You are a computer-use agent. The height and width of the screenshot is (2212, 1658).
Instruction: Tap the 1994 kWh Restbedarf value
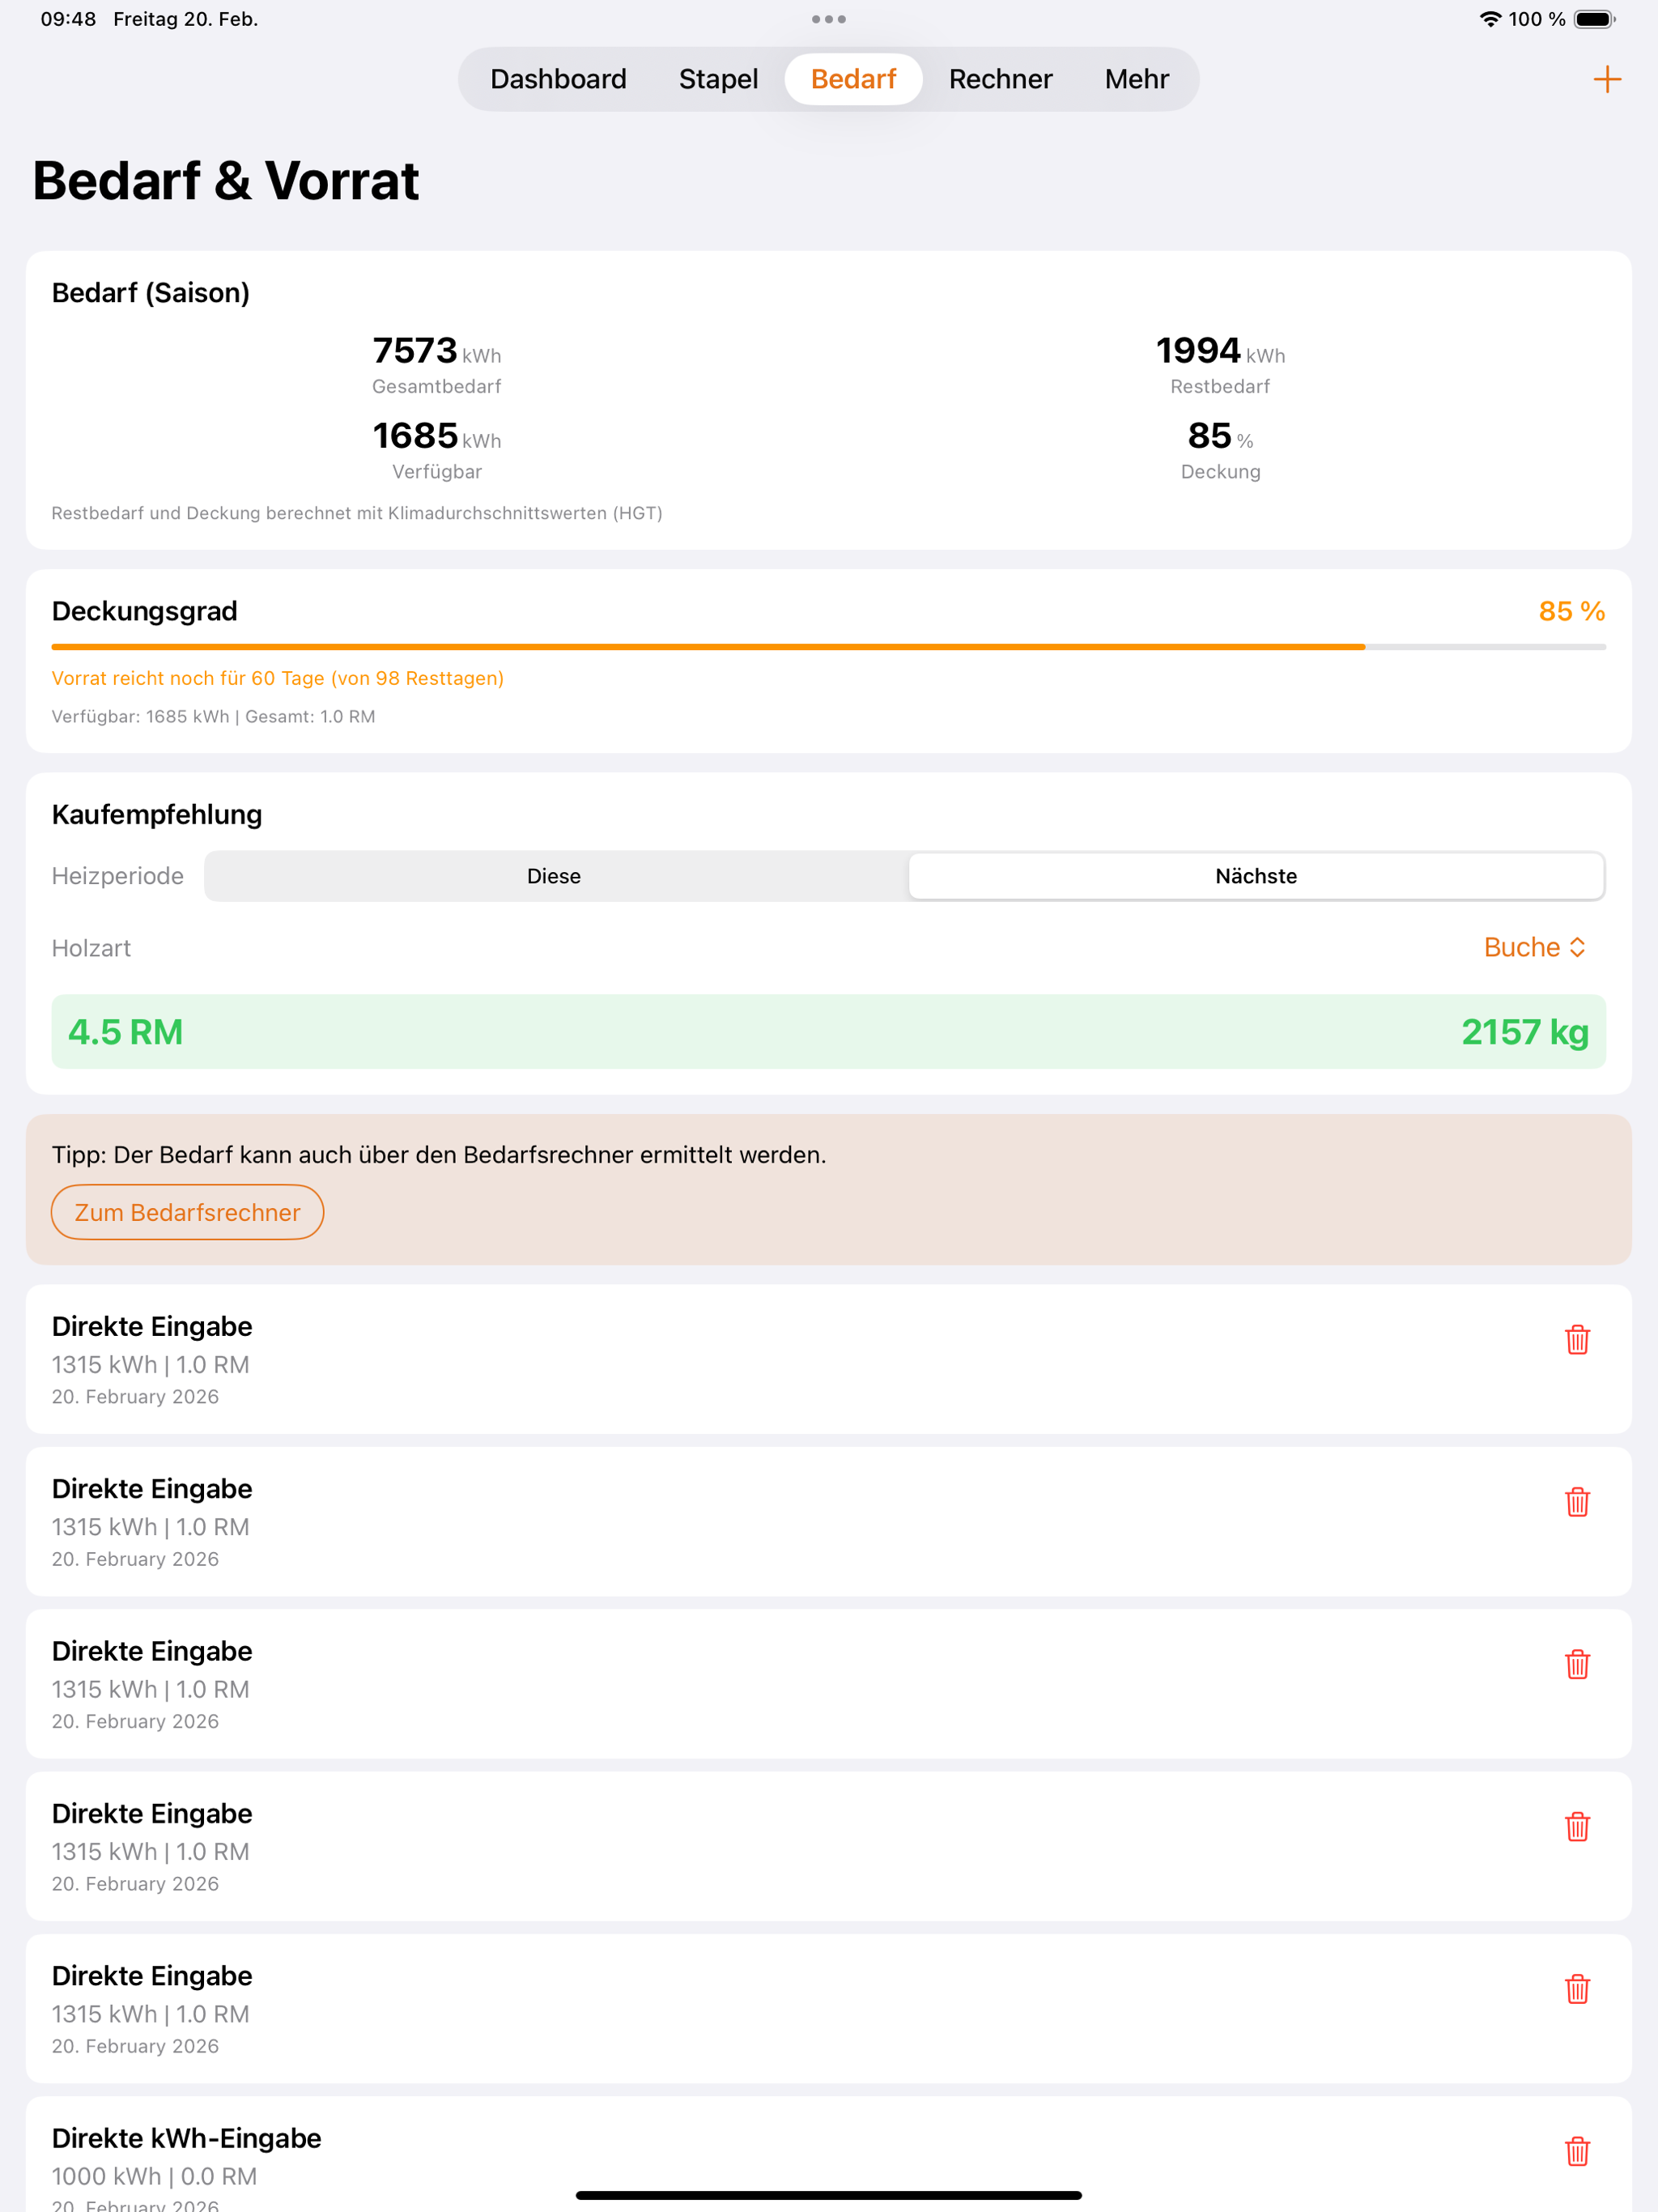(1220, 351)
